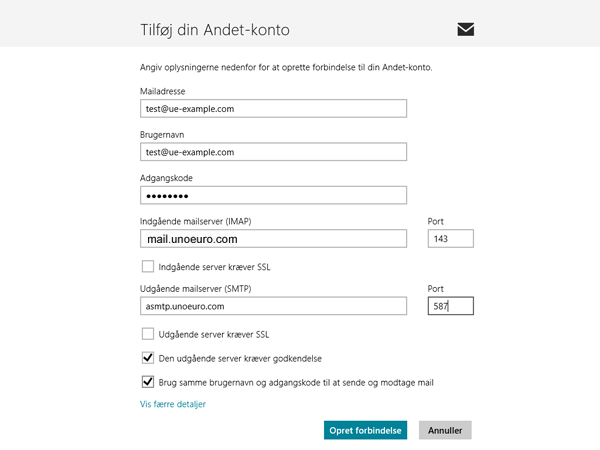Screen dimensions: 600x450
Task: Click the 'Adgangskode' field label
Action: pos(166,178)
